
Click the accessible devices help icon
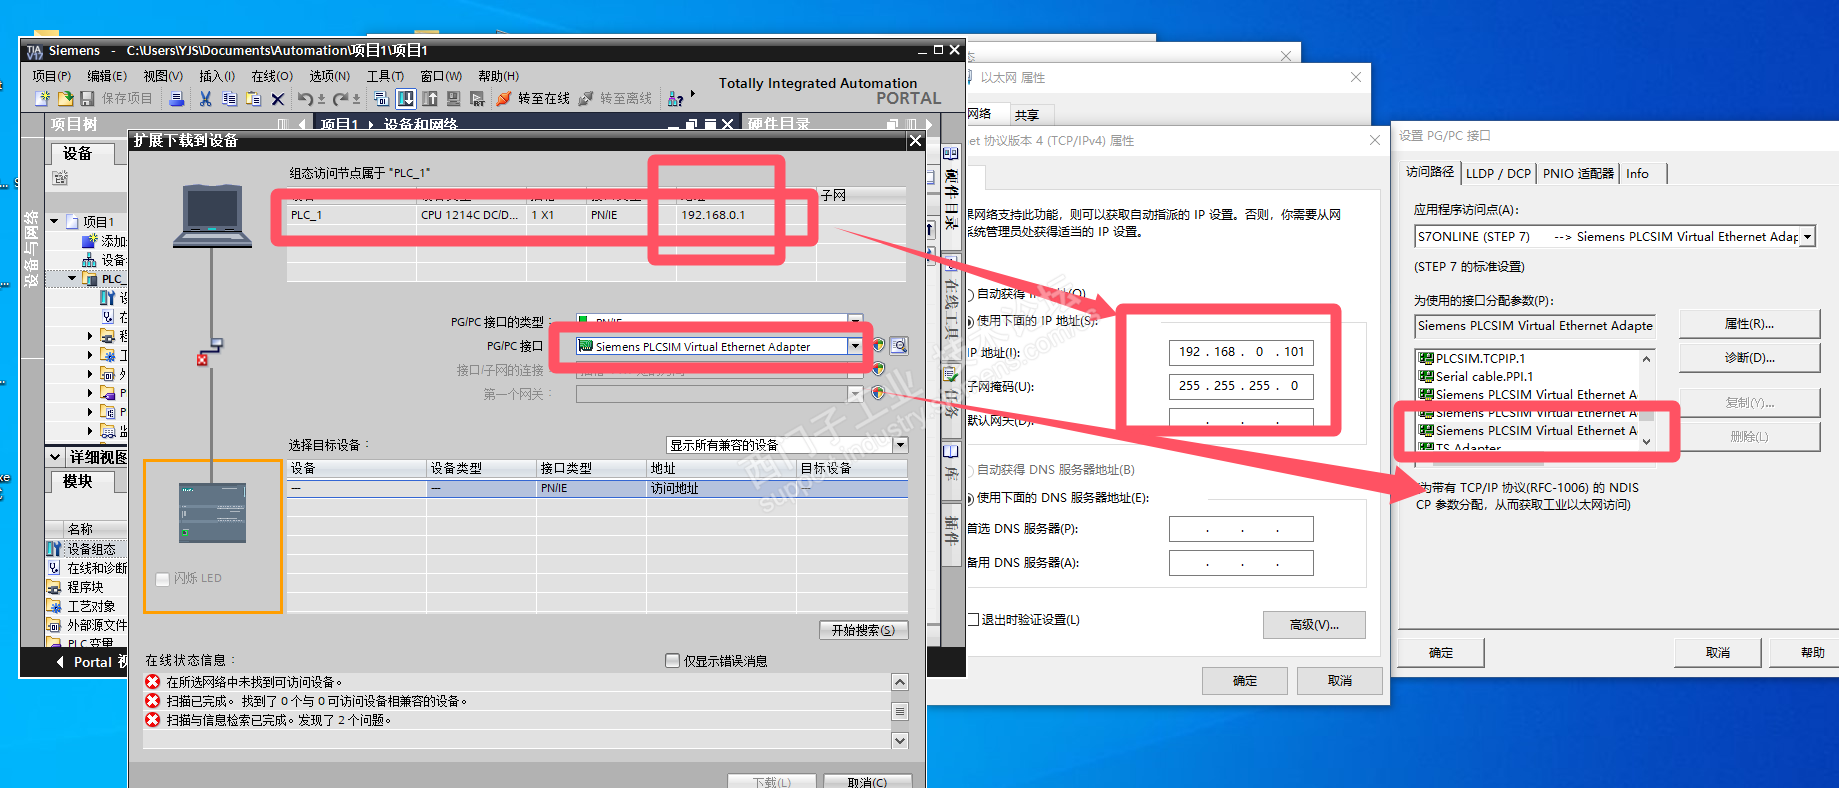coord(676,98)
